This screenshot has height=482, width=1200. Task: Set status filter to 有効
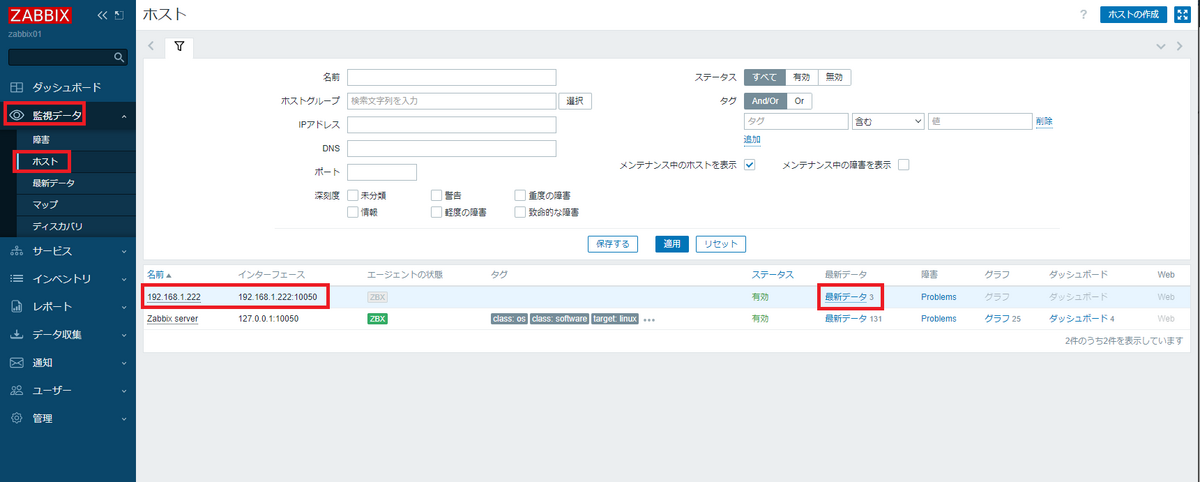(x=802, y=77)
